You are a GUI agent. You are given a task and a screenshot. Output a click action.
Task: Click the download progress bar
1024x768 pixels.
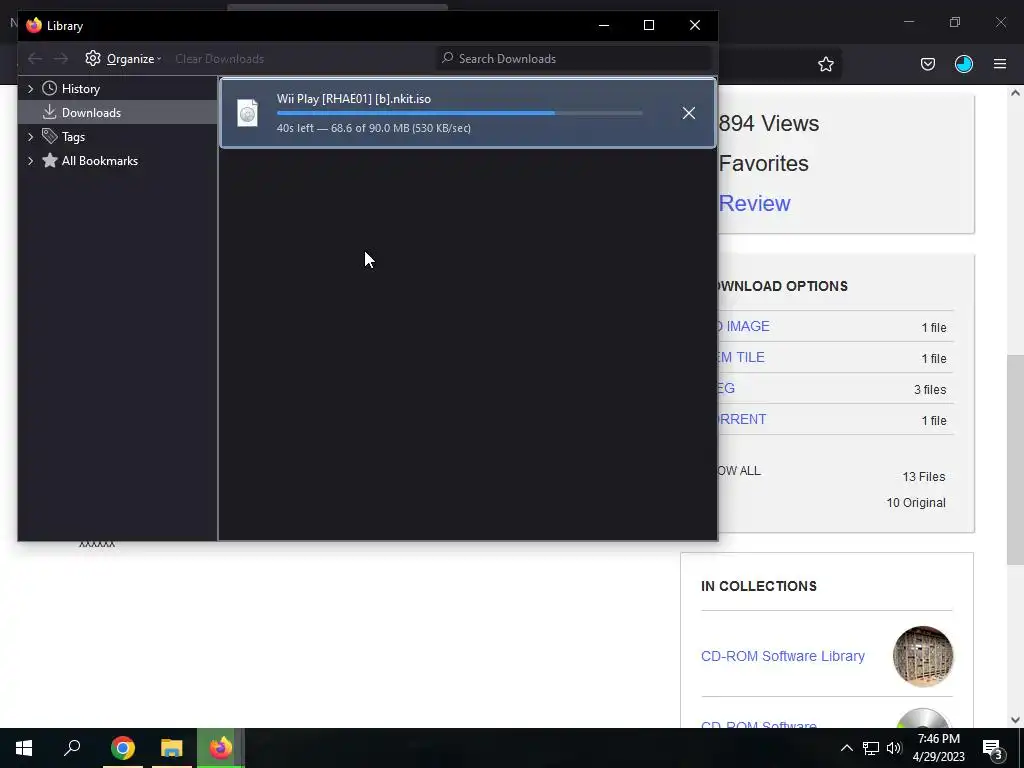tap(460, 113)
